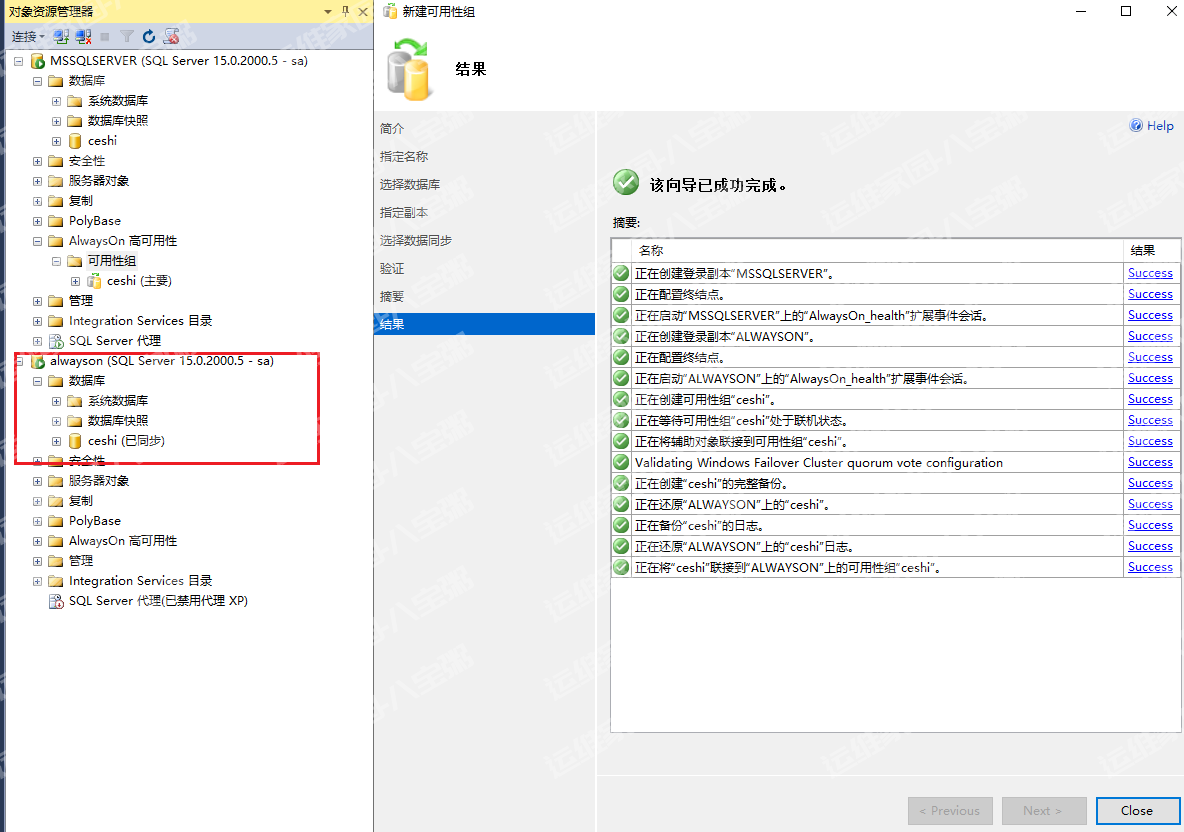
Task: Click the Connect Object Explorer icon
Action: tap(61, 36)
